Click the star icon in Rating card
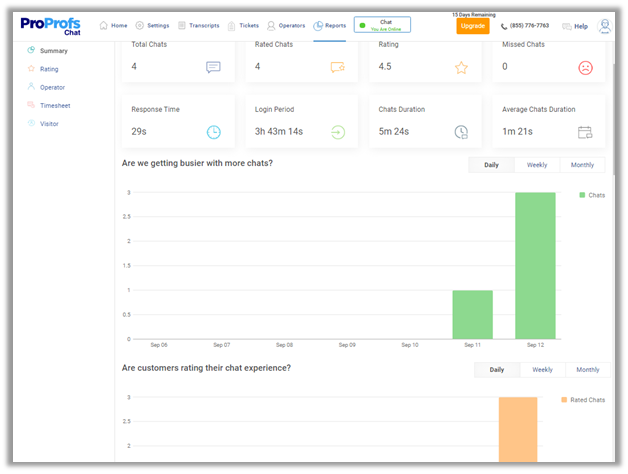The height and width of the screenshot is (474, 628). pyautogui.click(x=461, y=67)
